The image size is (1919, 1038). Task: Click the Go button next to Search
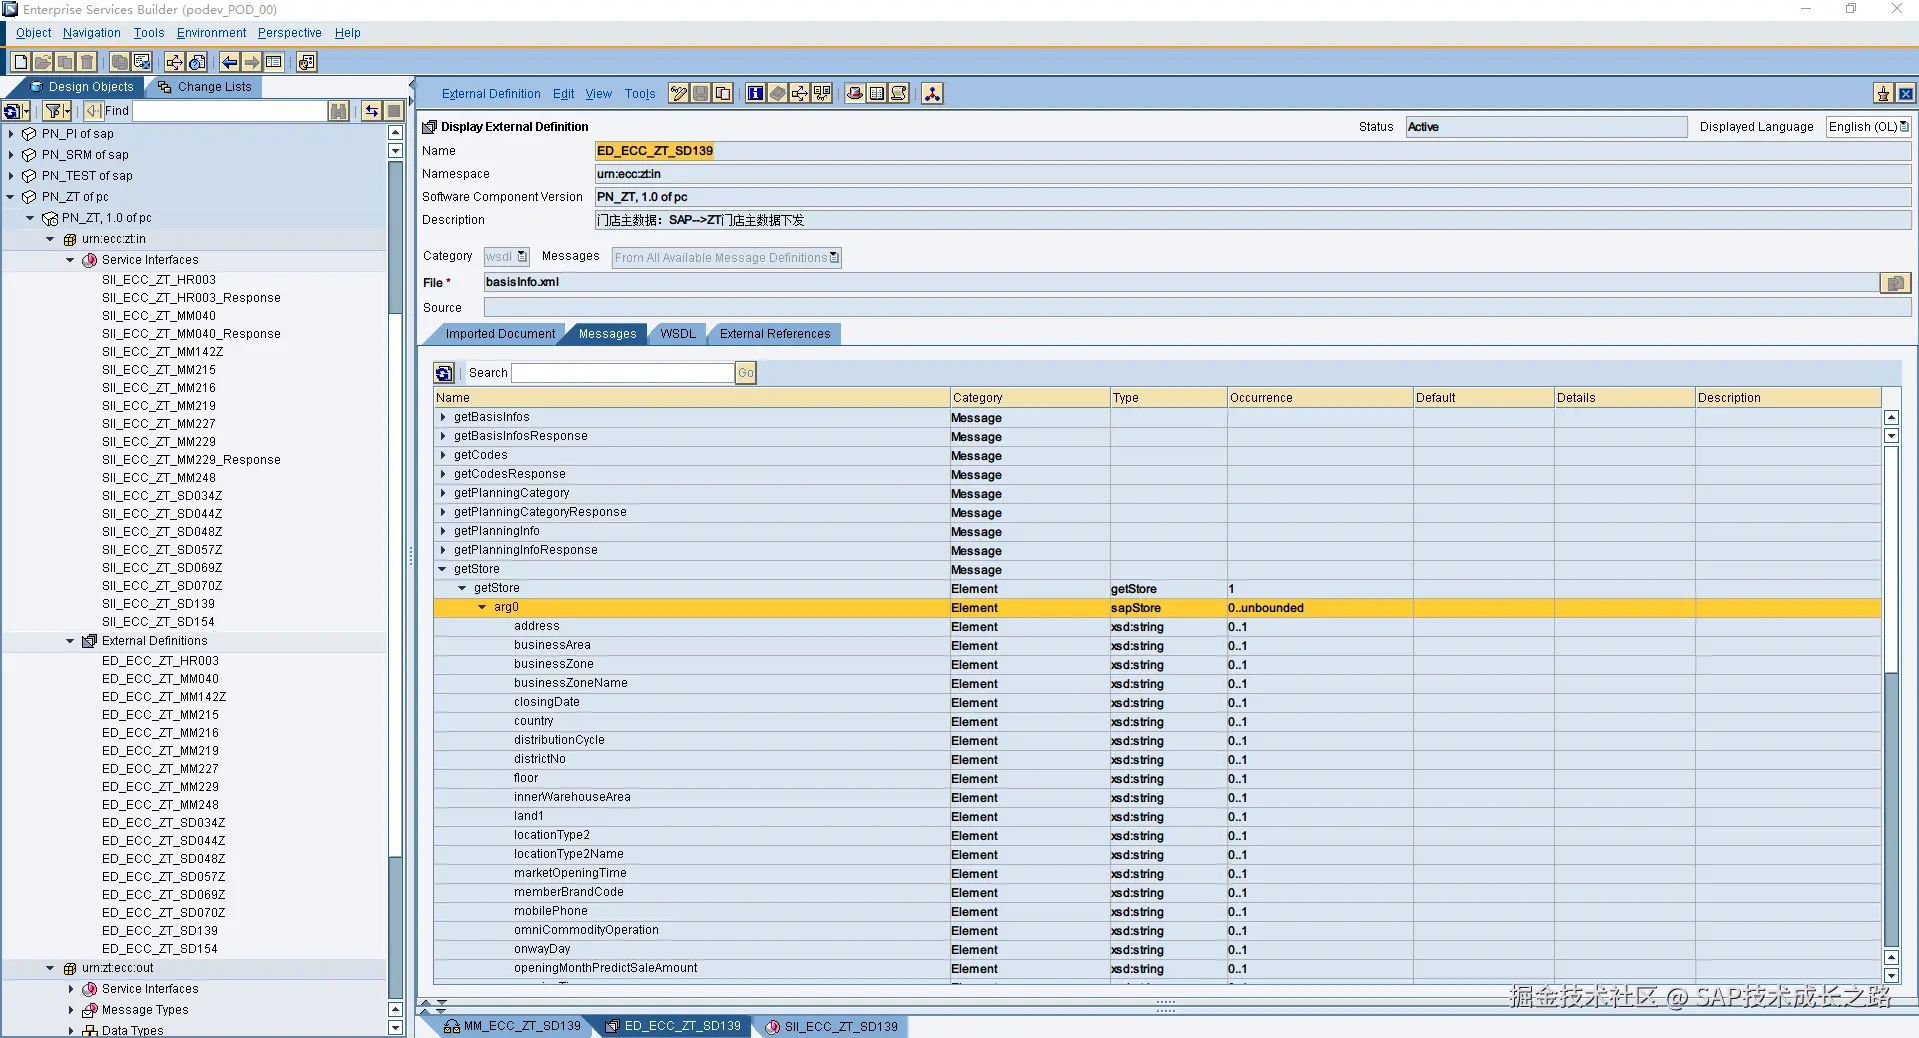(746, 373)
